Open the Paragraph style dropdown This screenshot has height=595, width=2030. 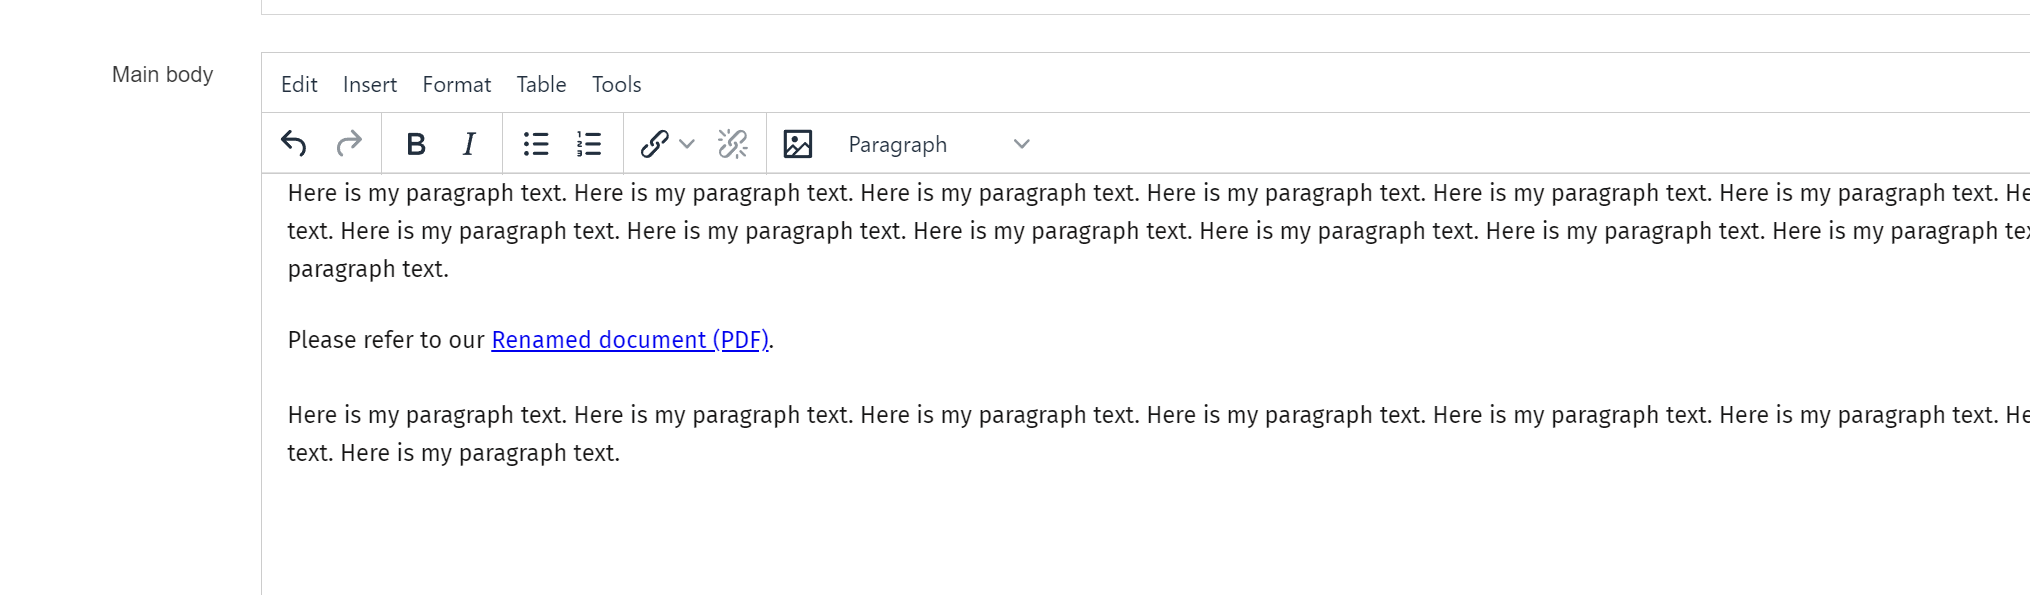click(x=937, y=144)
